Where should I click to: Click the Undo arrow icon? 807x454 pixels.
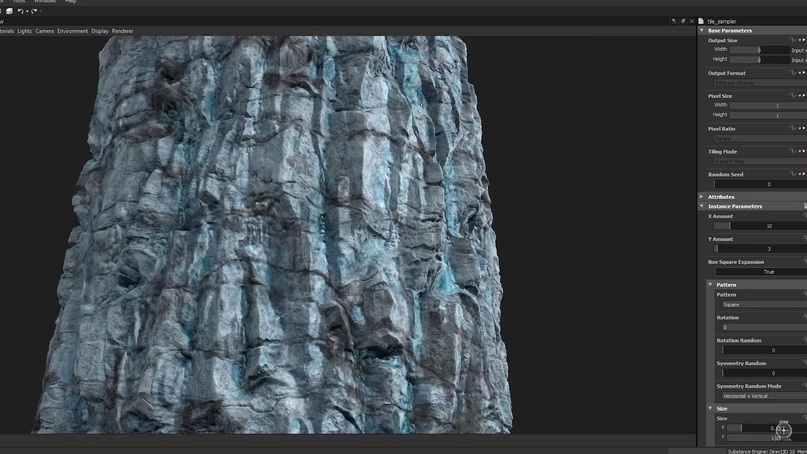pyautogui.click(x=20, y=11)
